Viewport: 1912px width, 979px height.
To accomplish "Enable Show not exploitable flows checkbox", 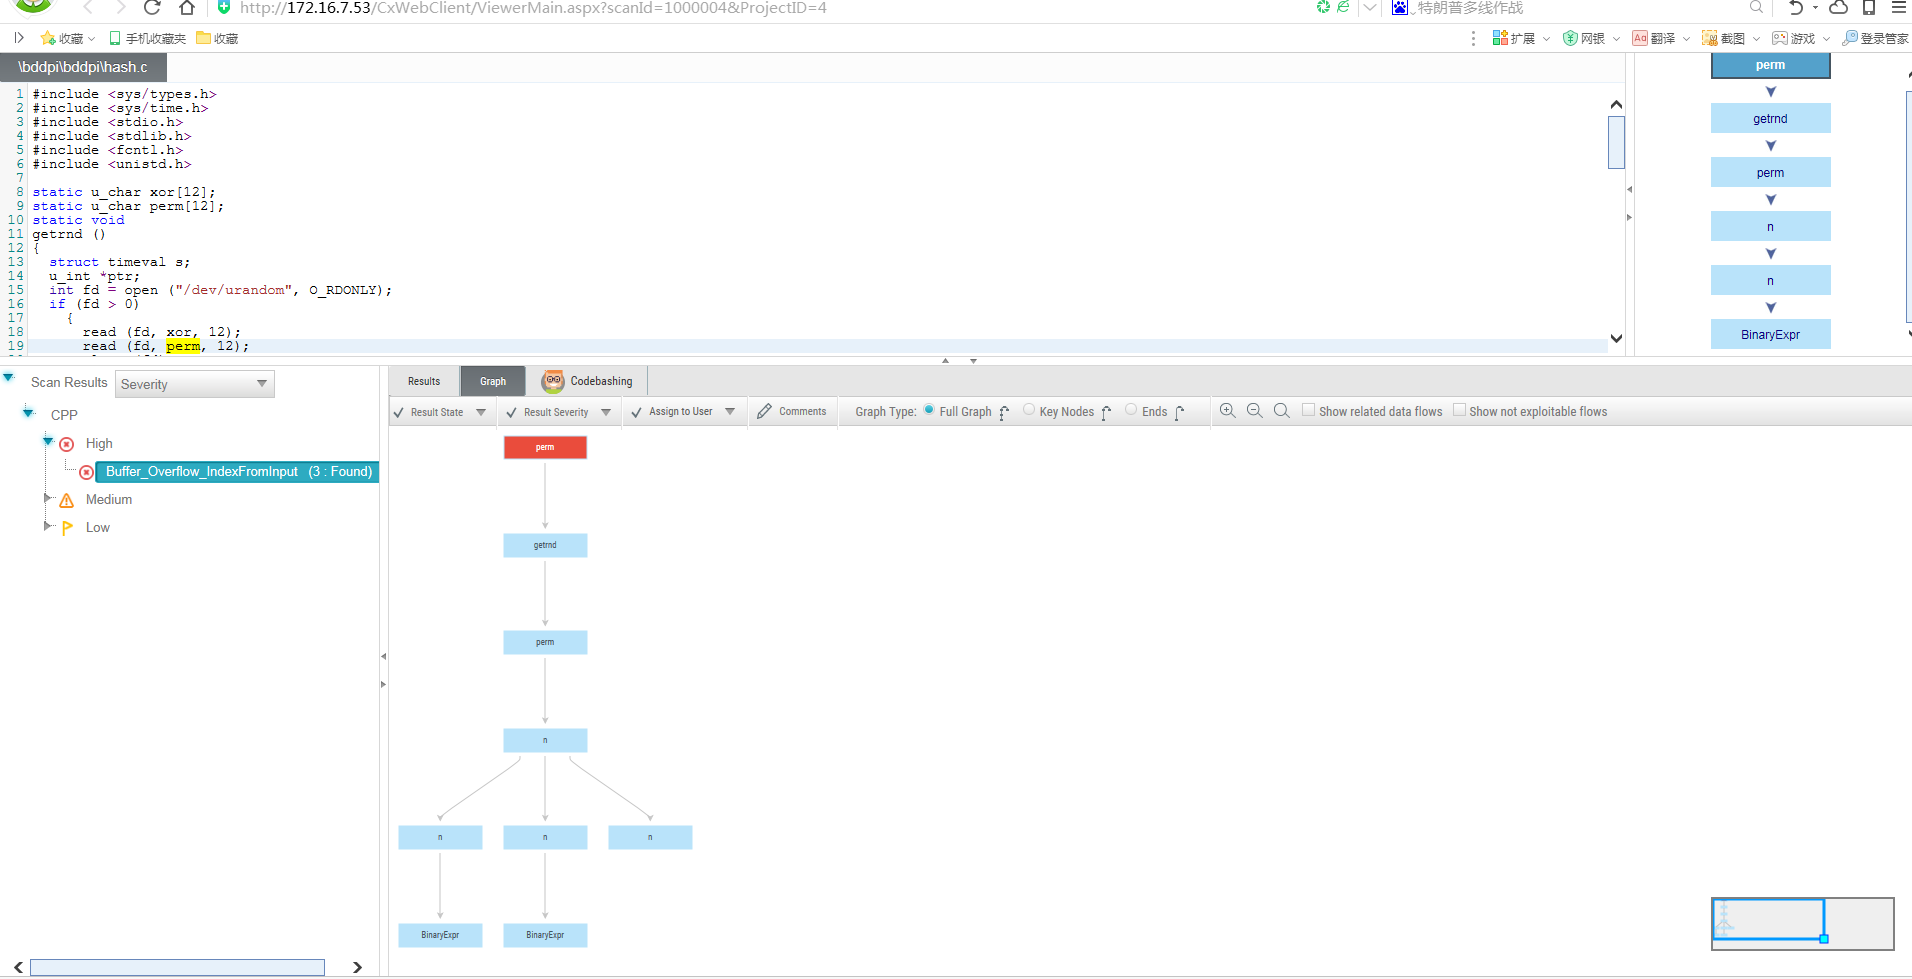I will coord(1459,410).
